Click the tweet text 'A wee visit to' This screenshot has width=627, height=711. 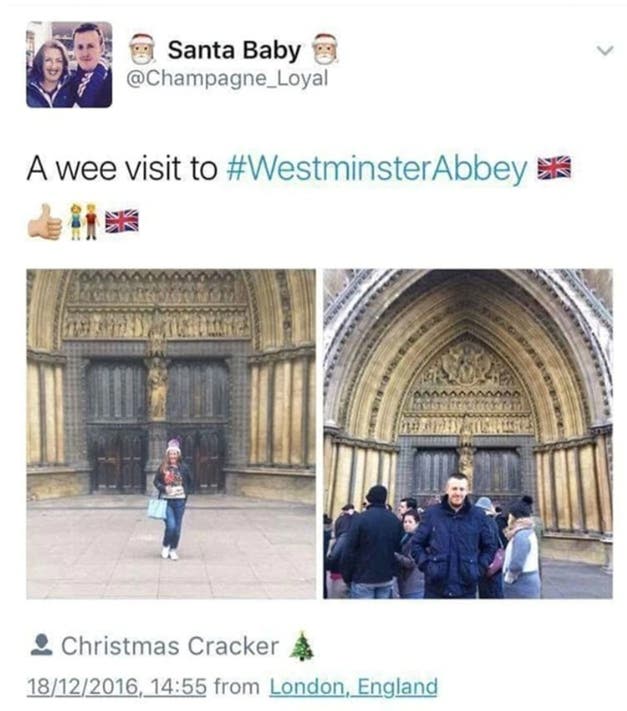coord(122,168)
